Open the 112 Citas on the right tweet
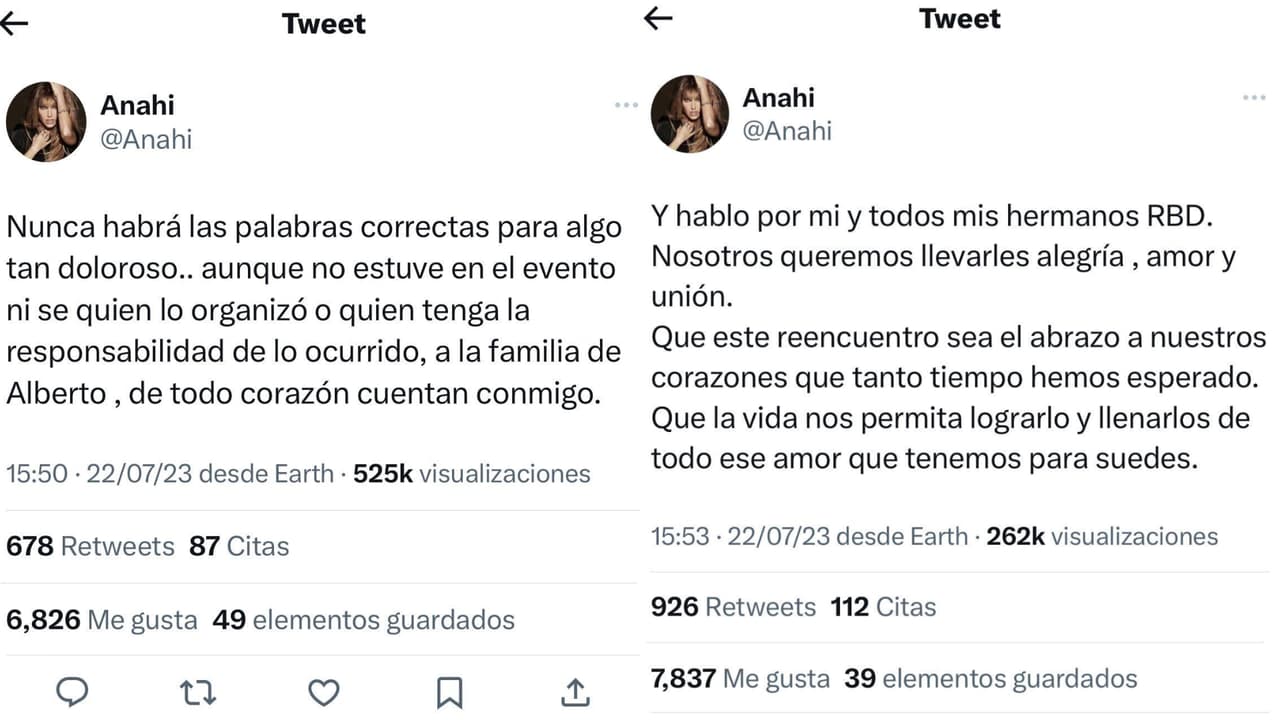This screenshot has height=720, width=1280. click(883, 607)
